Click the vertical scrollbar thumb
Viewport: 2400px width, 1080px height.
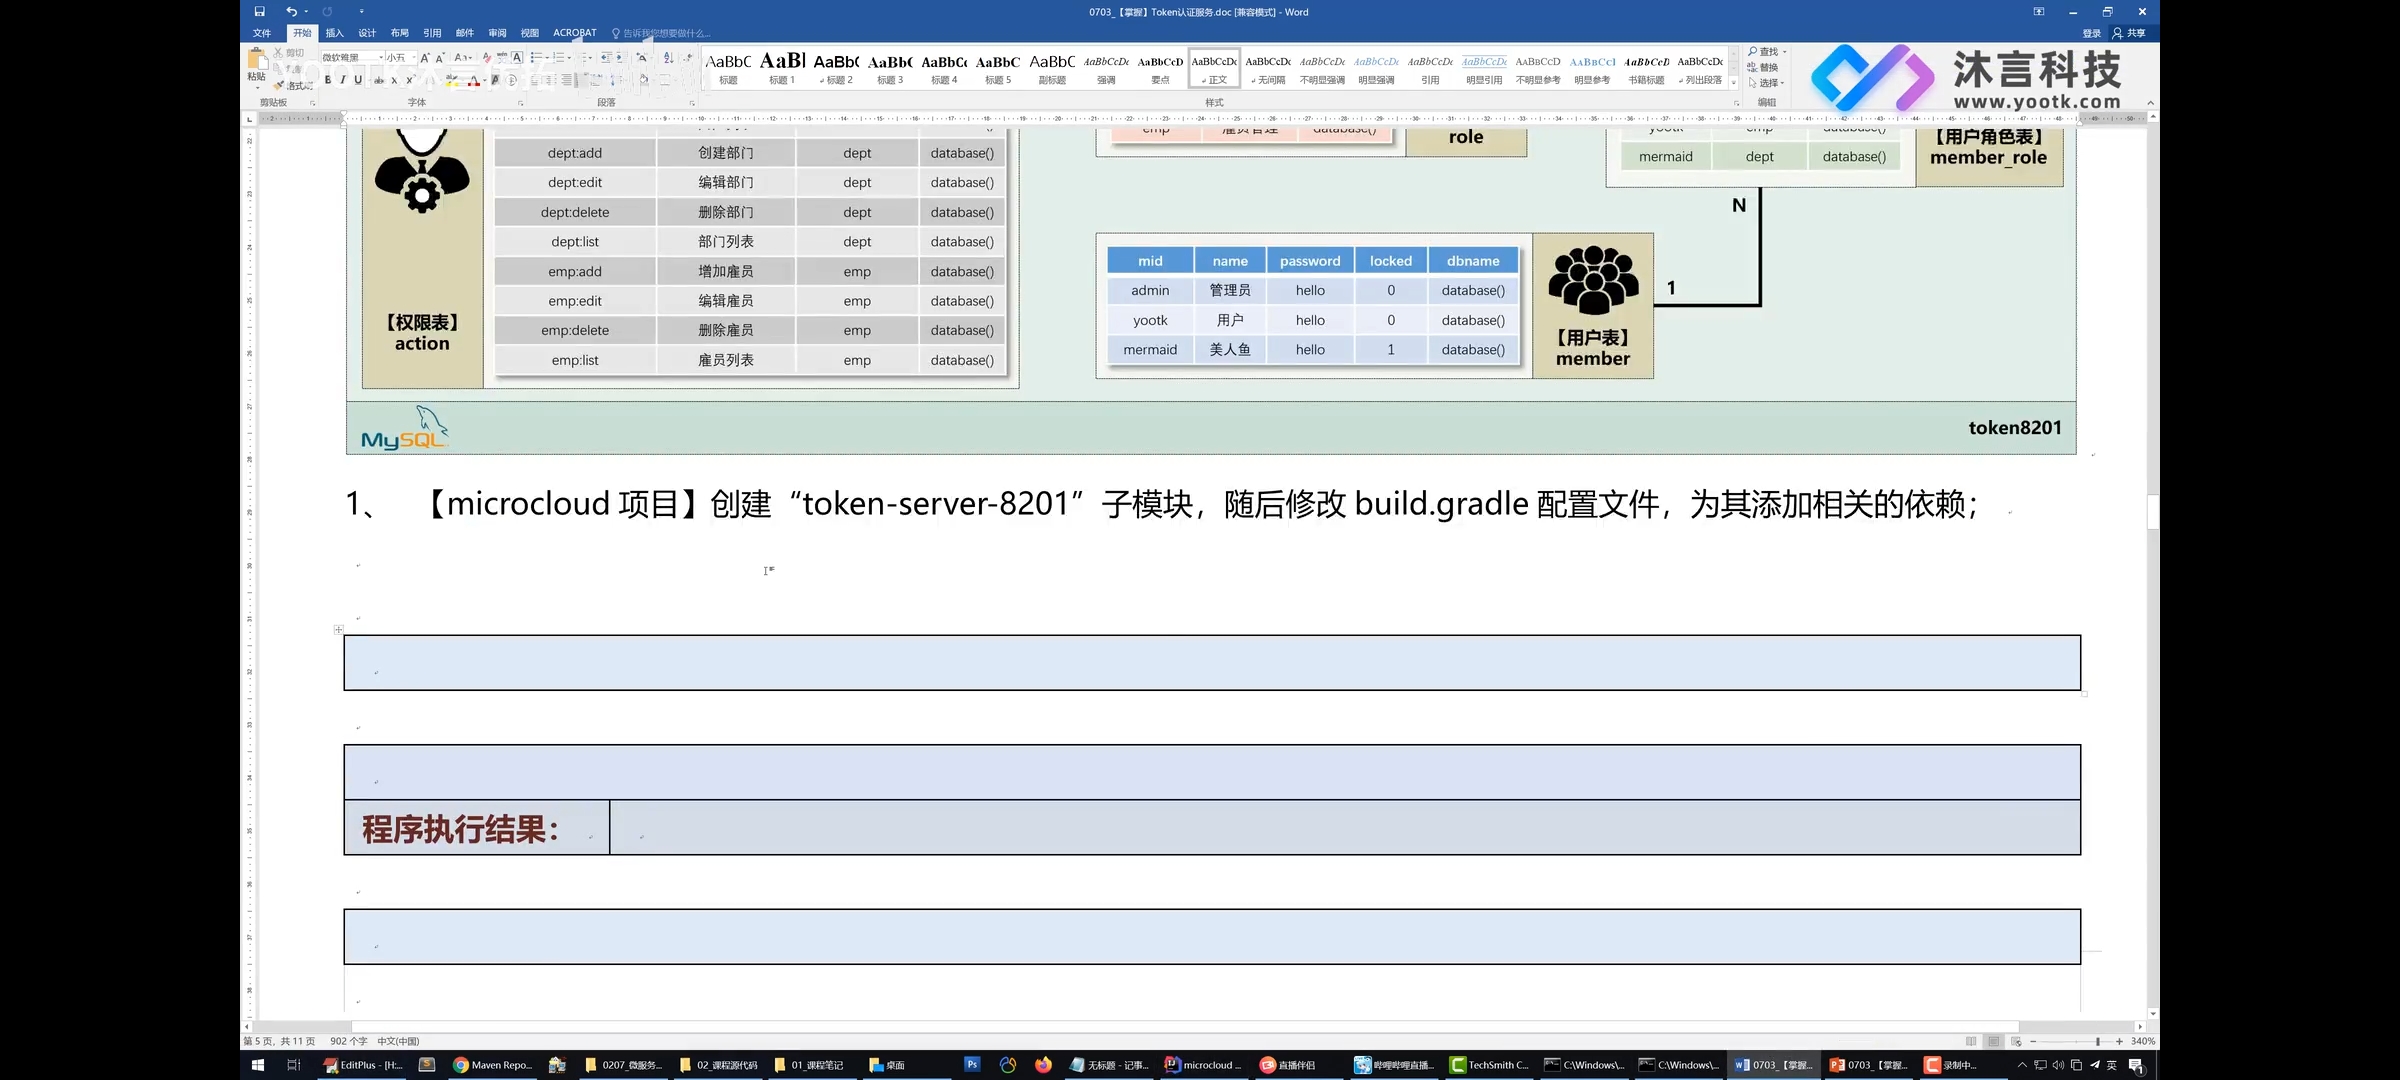click(x=2153, y=511)
